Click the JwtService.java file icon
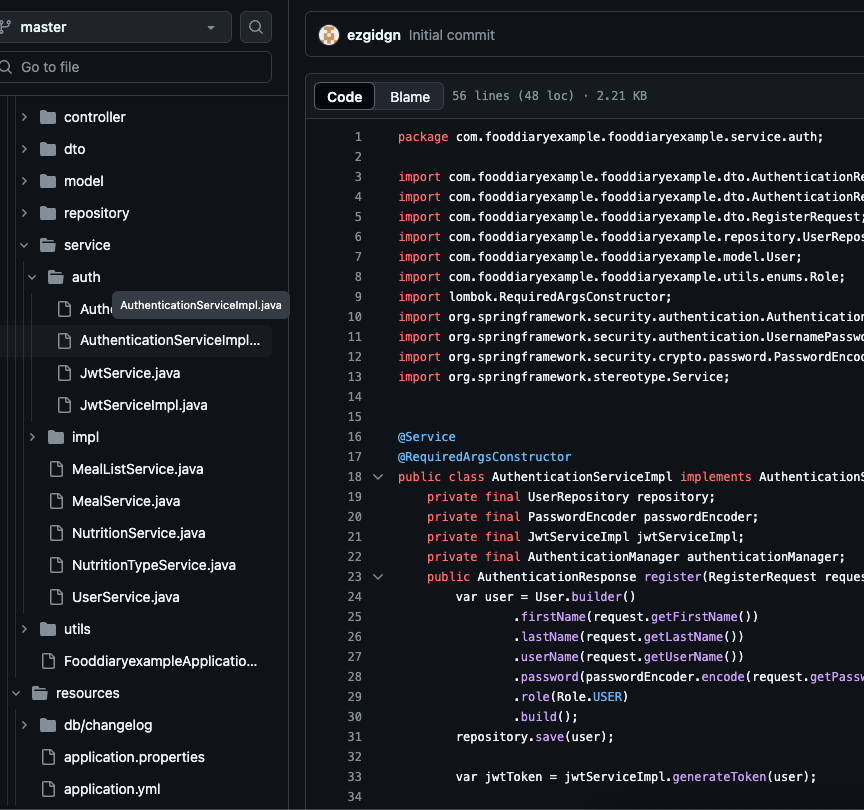This screenshot has width=864, height=810. [x=64, y=373]
